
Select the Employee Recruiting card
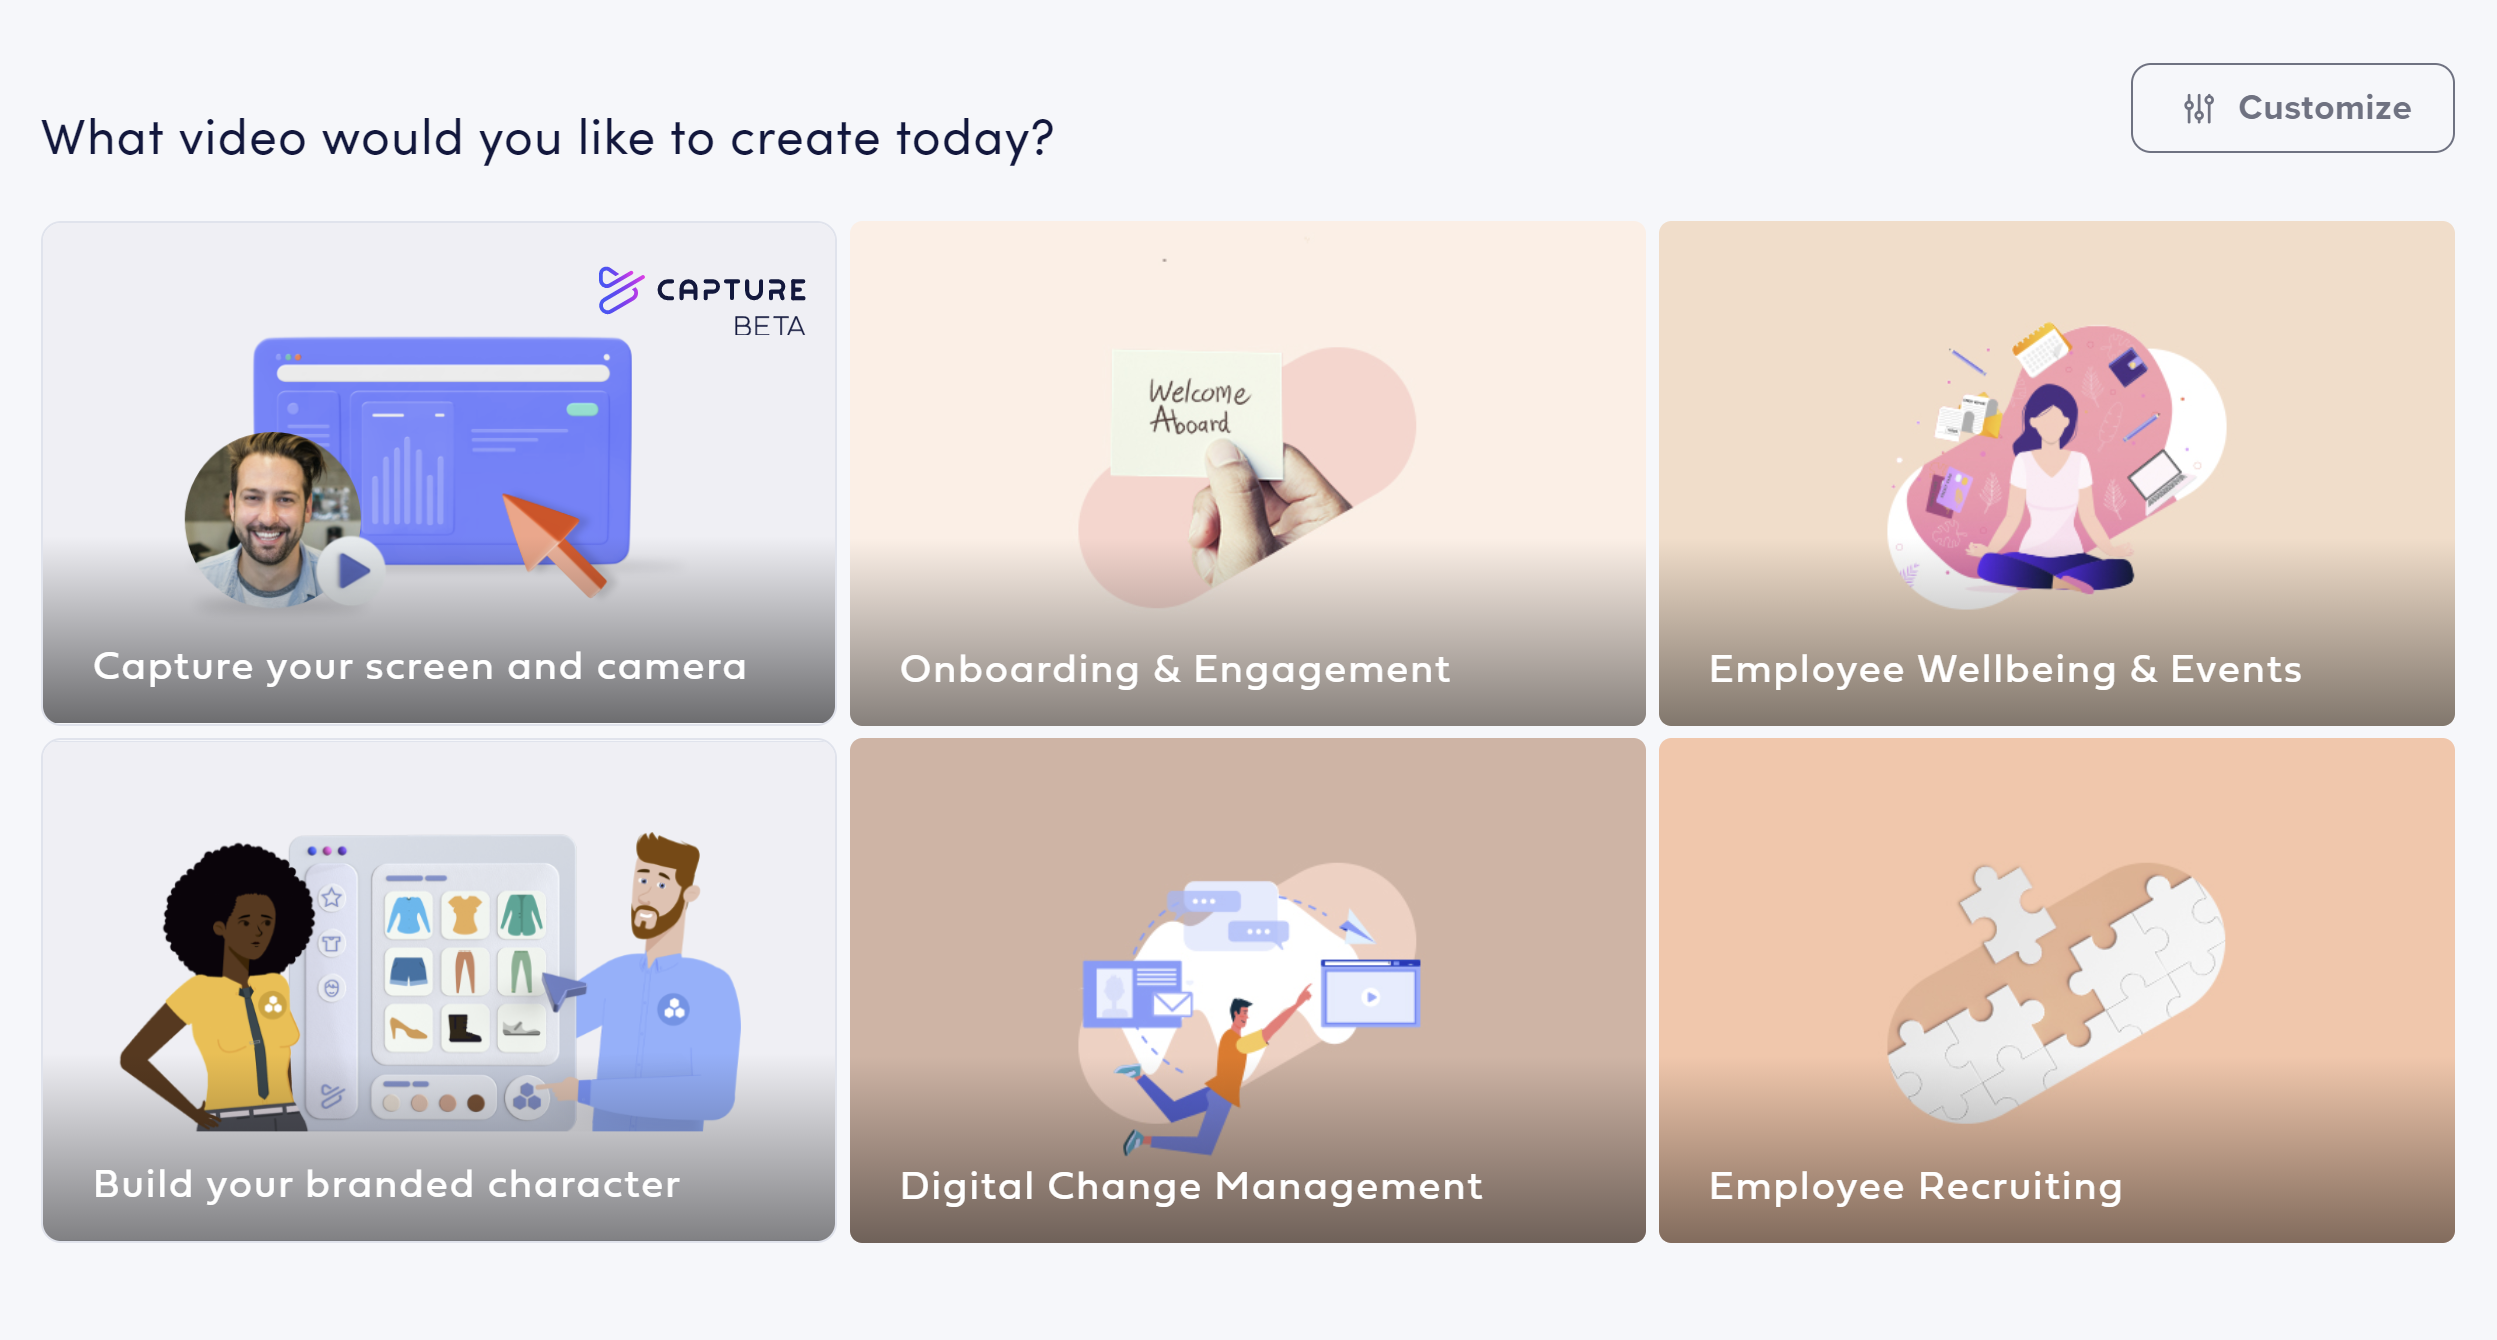click(x=2056, y=990)
